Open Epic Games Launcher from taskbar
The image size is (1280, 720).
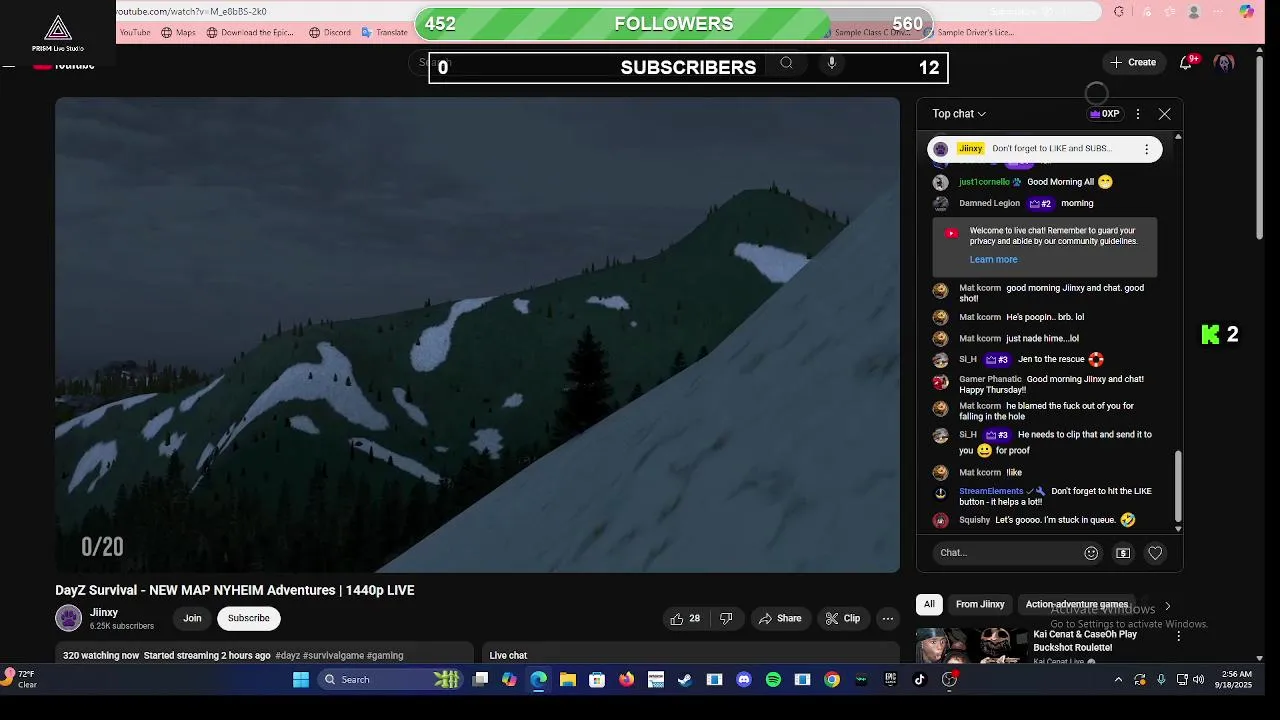point(890,680)
